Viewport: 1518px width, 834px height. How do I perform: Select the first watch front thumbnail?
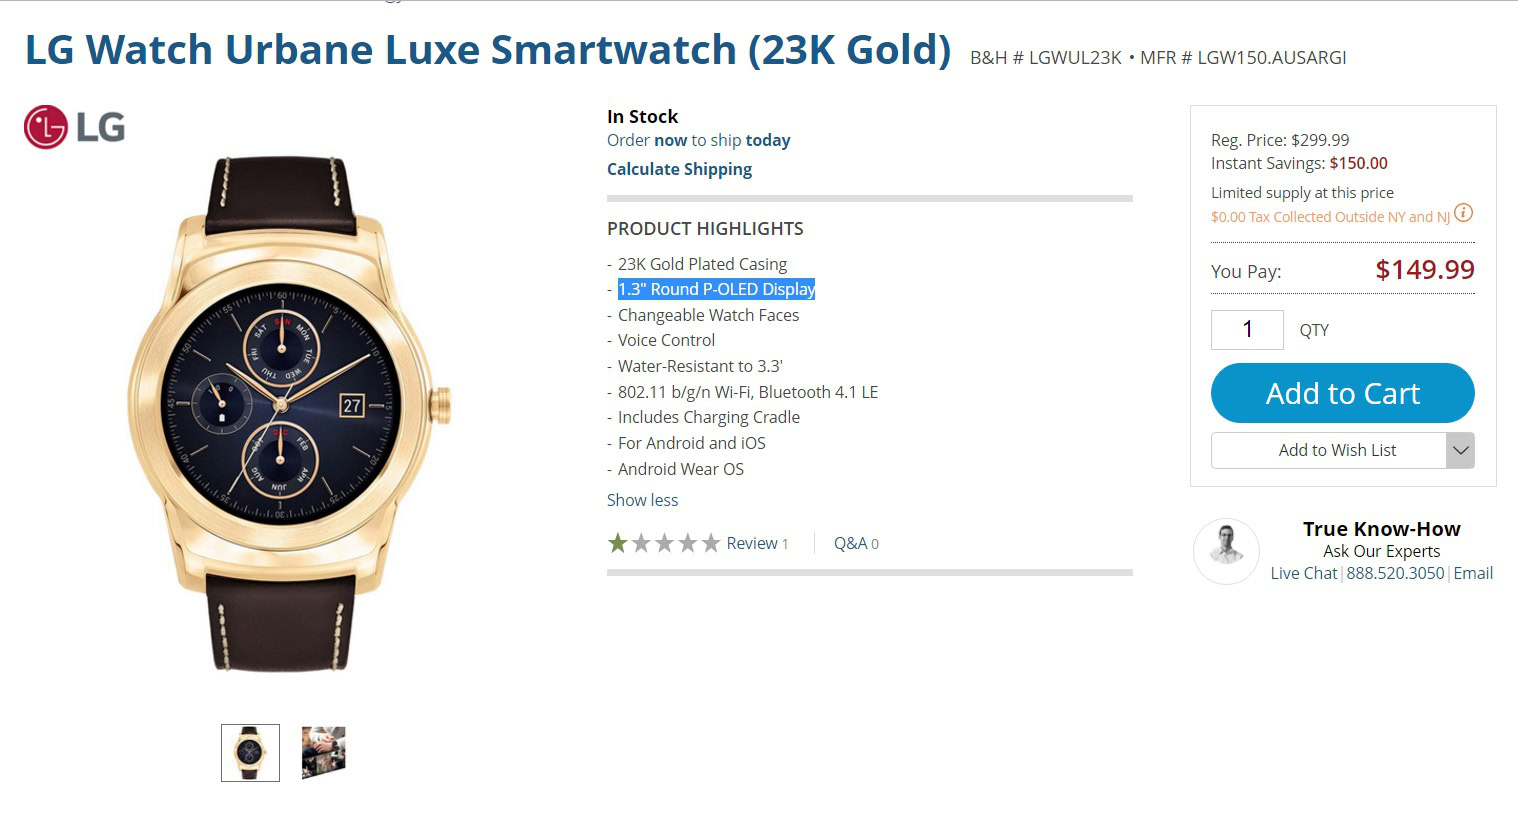[250, 753]
